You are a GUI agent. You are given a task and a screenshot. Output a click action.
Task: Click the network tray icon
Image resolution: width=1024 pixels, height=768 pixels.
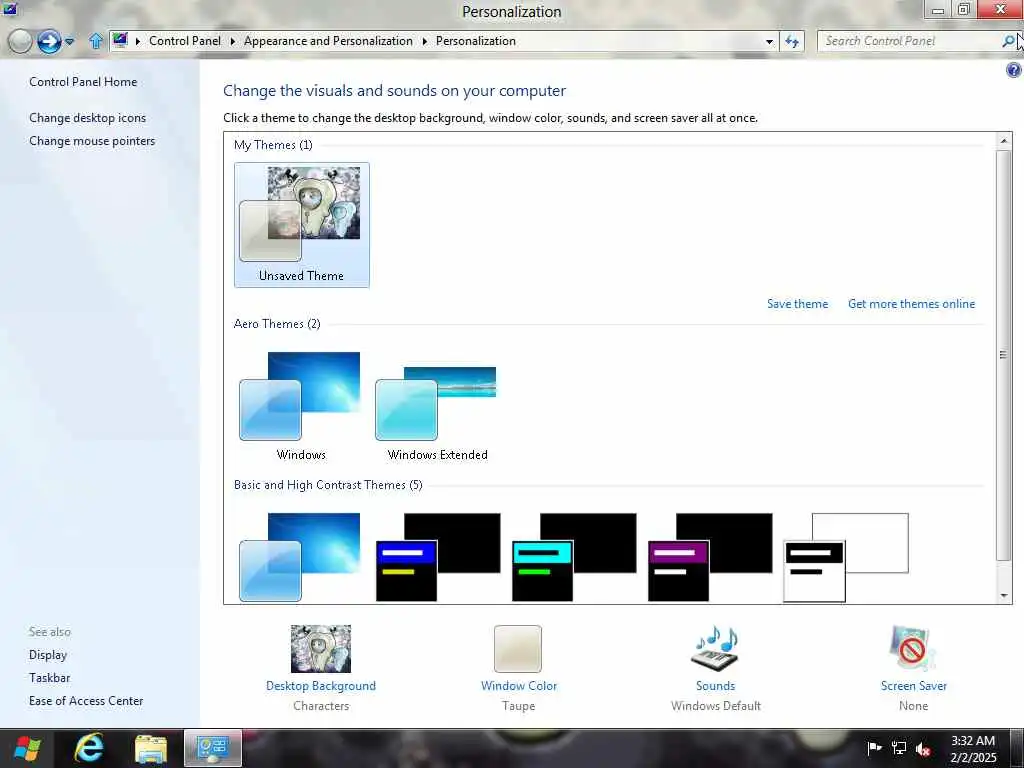pyautogui.click(x=899, y=748)
